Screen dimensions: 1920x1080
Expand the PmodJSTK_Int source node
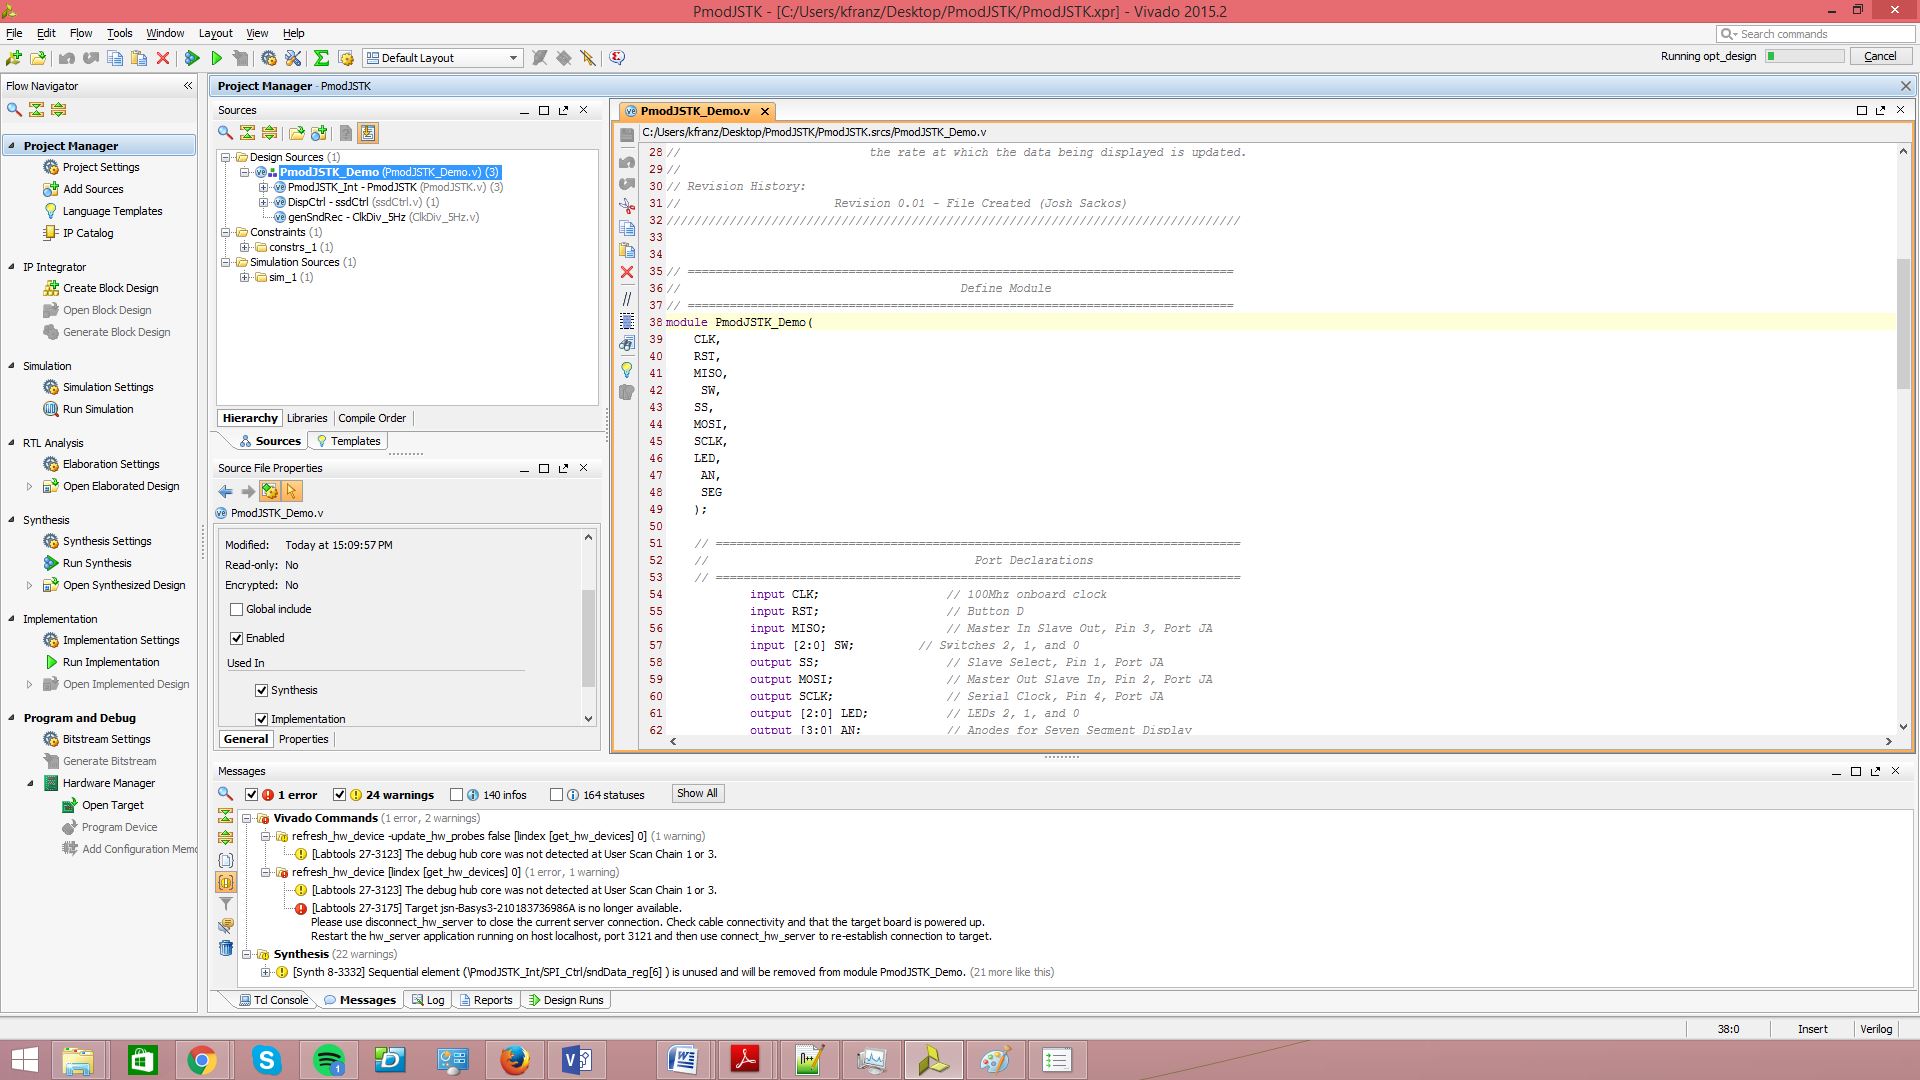point(264,187)
